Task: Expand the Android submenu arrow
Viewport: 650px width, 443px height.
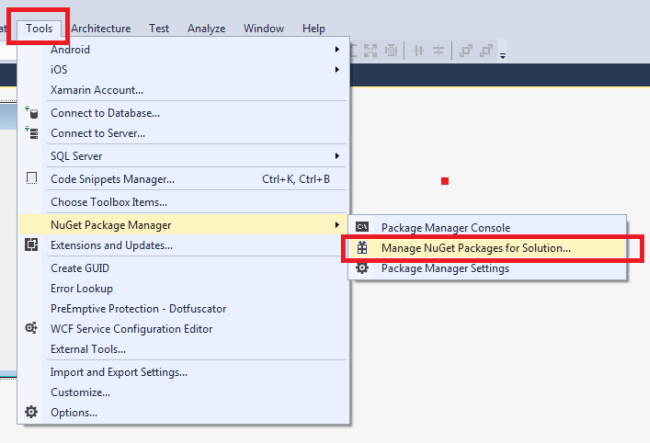Action: tap(337, 49)
